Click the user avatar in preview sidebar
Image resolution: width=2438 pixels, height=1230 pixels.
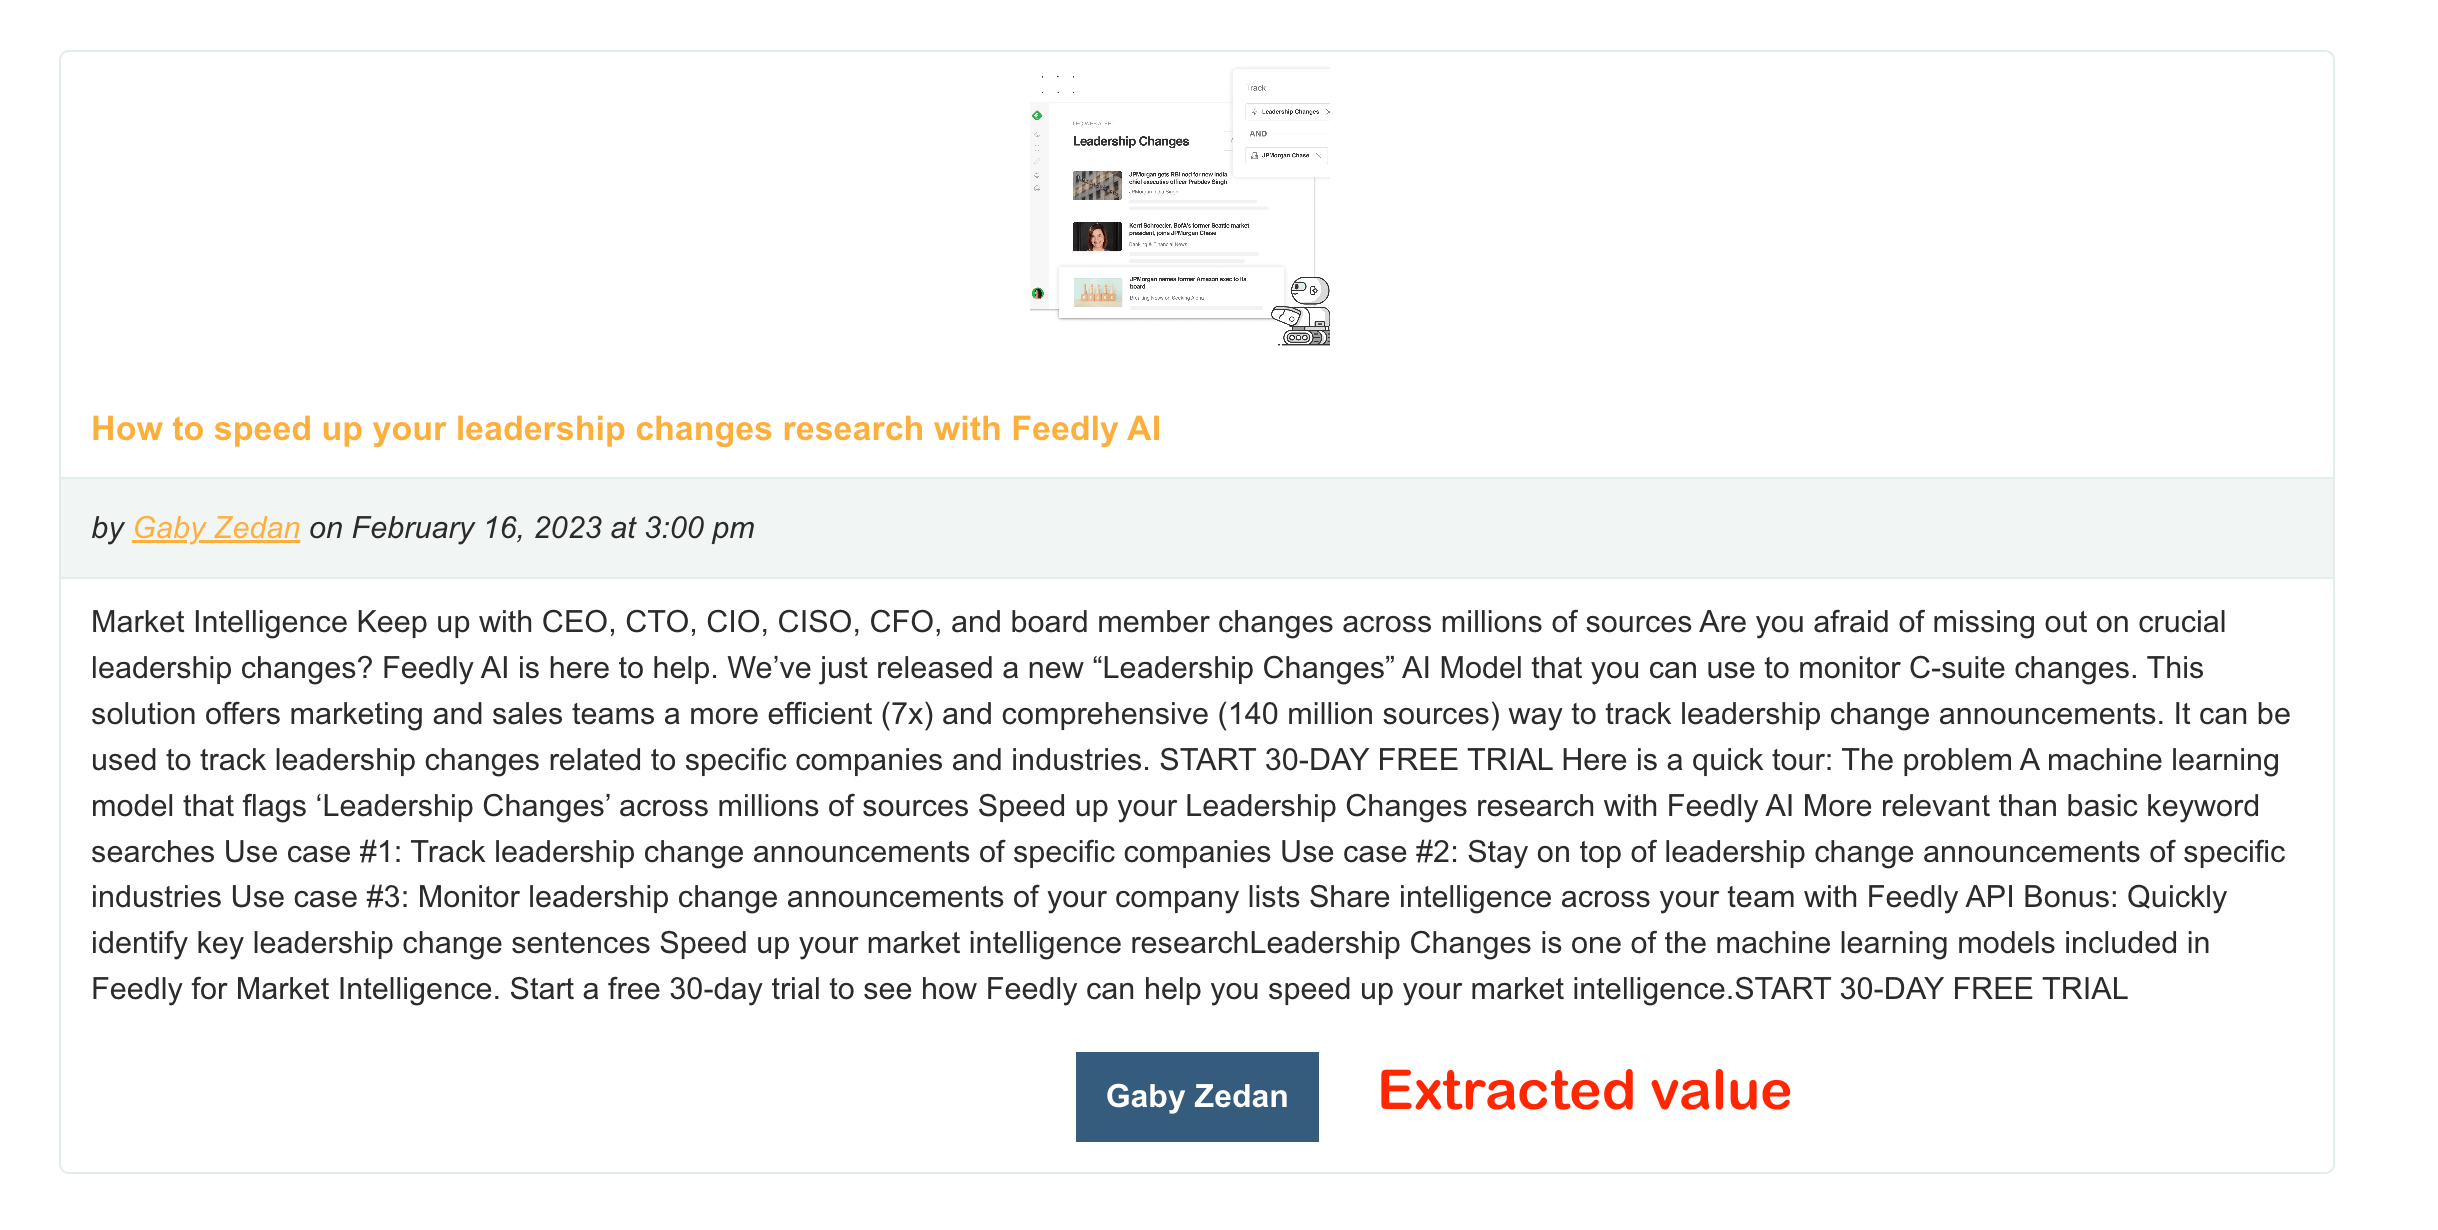pos(1038,293)
